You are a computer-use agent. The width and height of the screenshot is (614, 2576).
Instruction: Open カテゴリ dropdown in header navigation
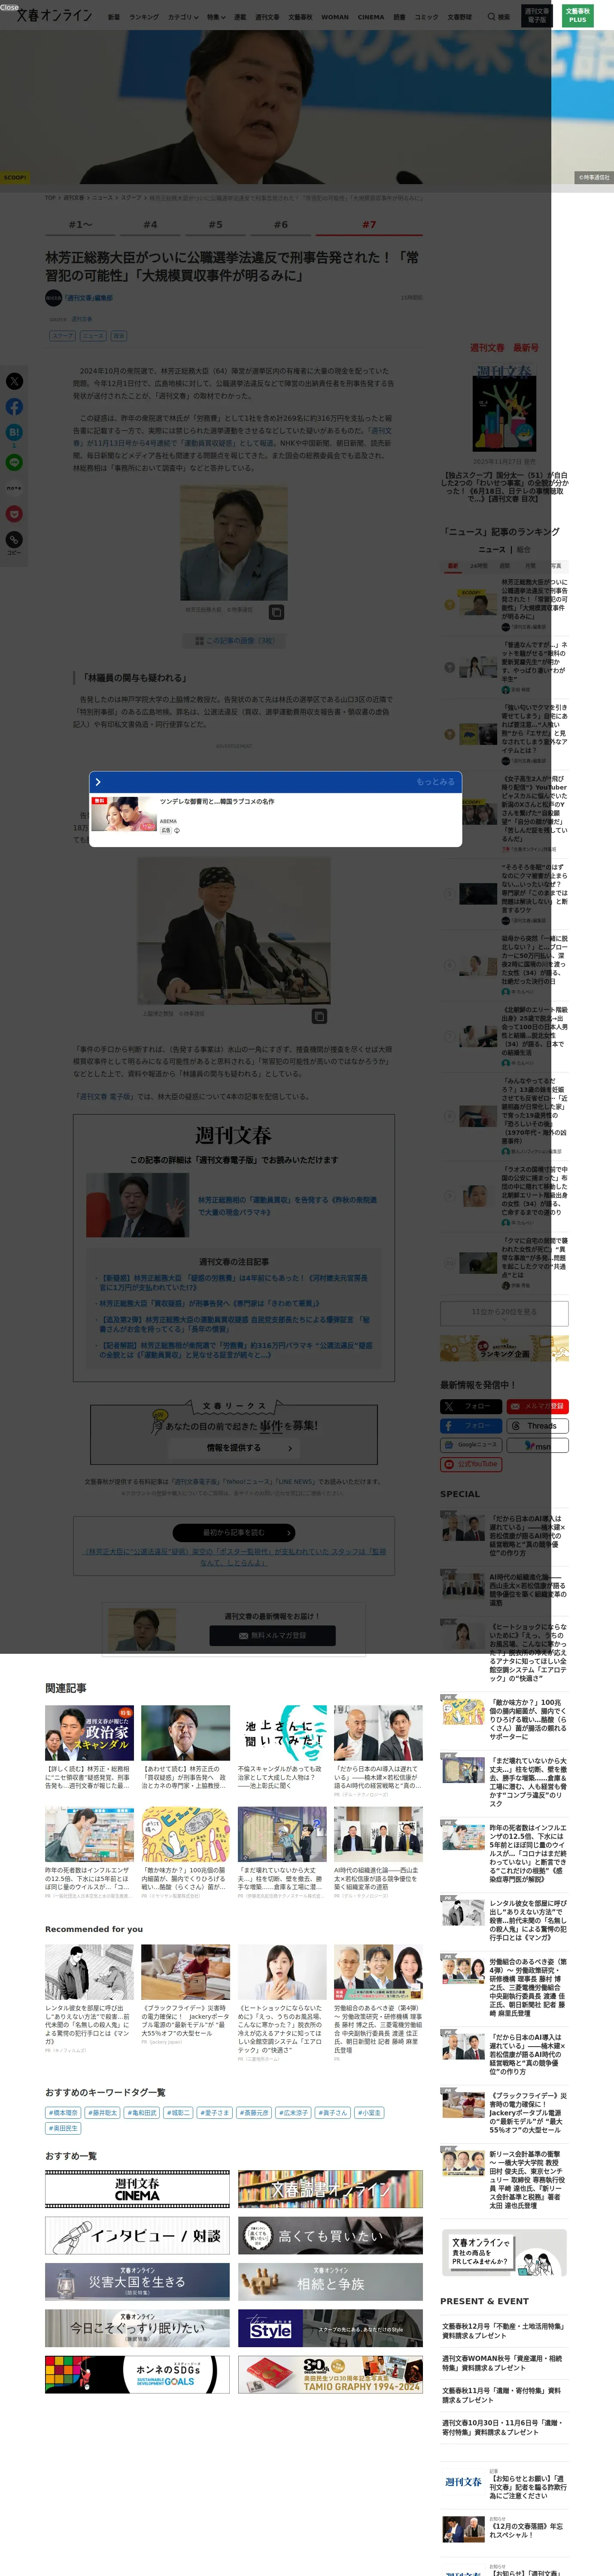pos(183,17)
